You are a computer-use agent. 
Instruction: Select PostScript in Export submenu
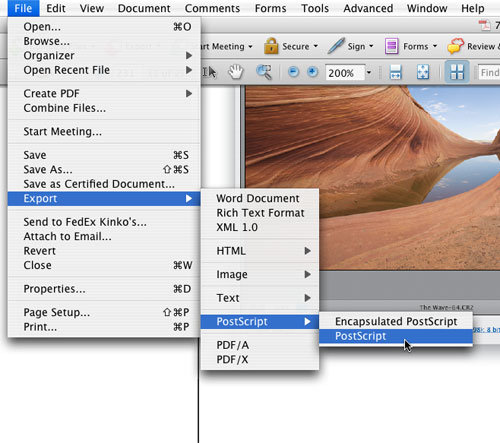pyautogui.click(x=260, y=322)
